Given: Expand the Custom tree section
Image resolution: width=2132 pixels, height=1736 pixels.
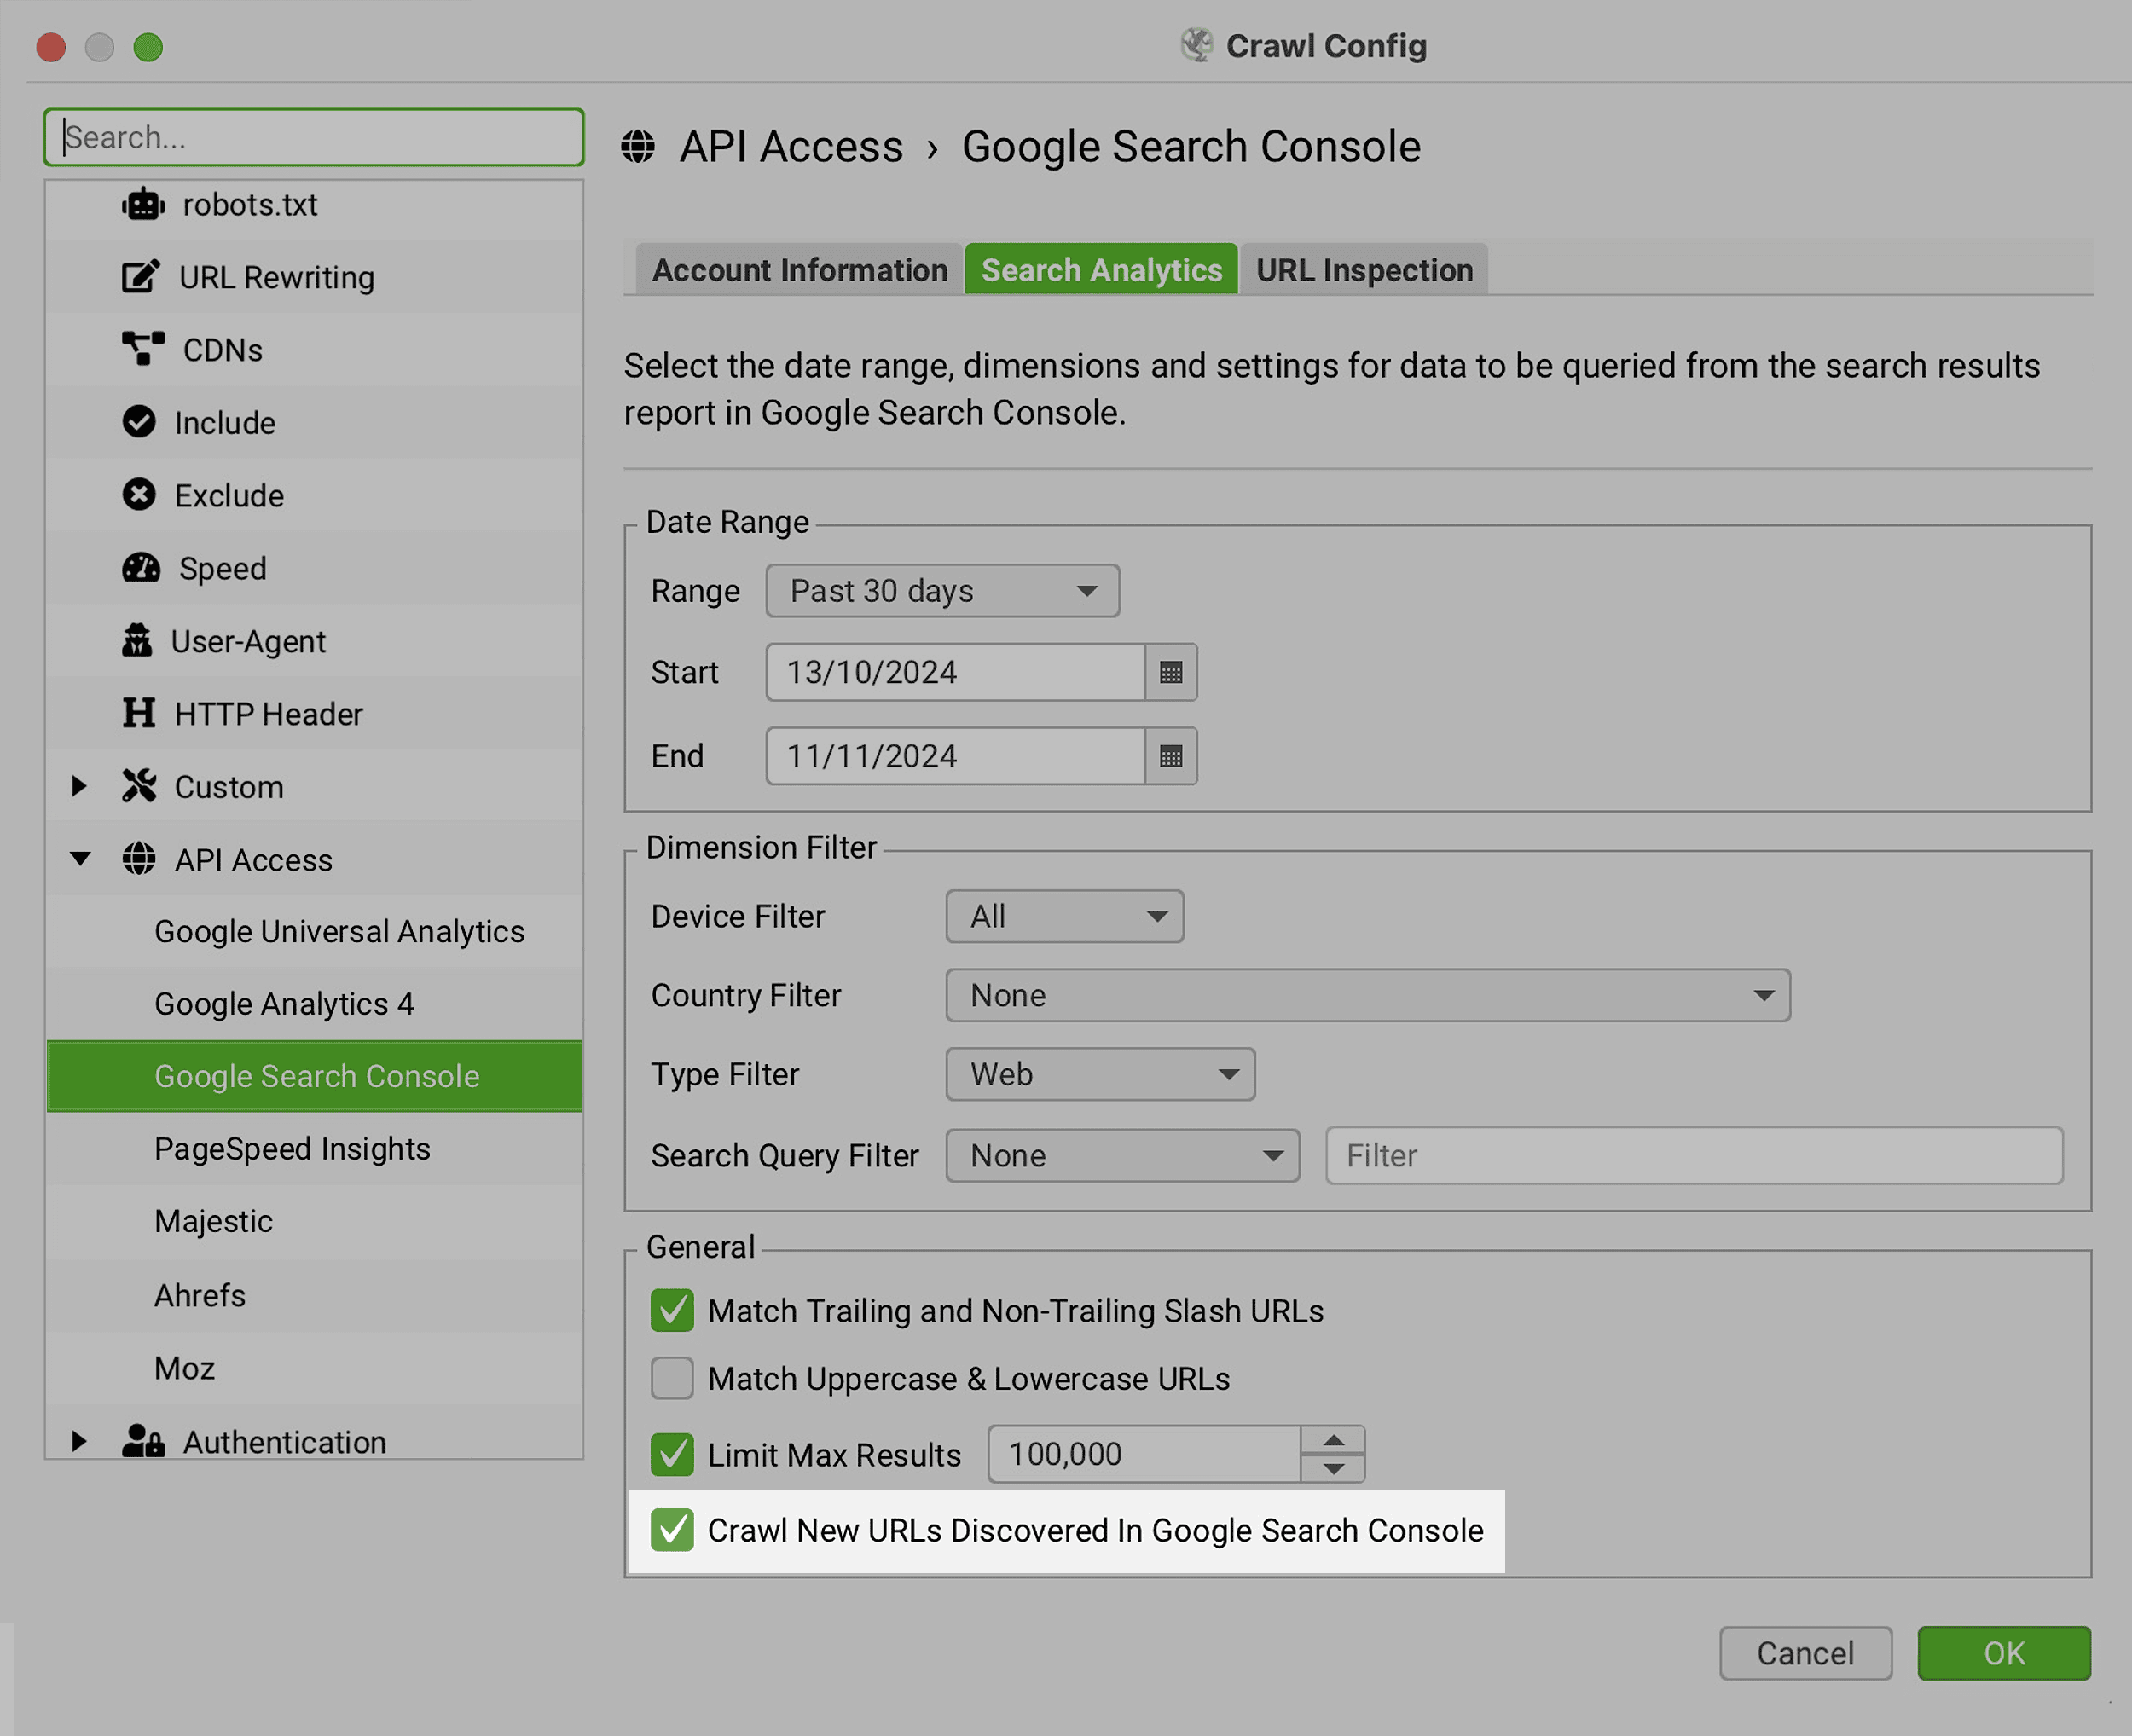Looking at the screenshot, I should click(79, 786).
